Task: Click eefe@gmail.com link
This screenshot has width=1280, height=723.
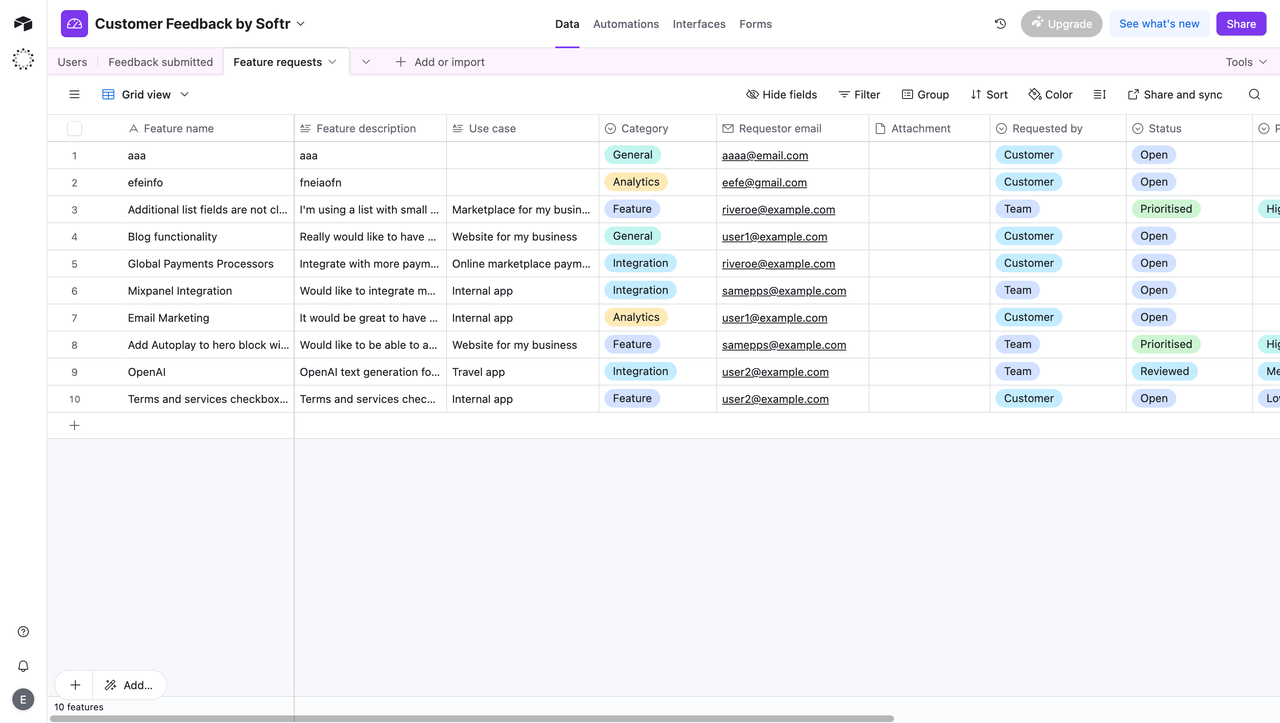Action: (764, 183)
